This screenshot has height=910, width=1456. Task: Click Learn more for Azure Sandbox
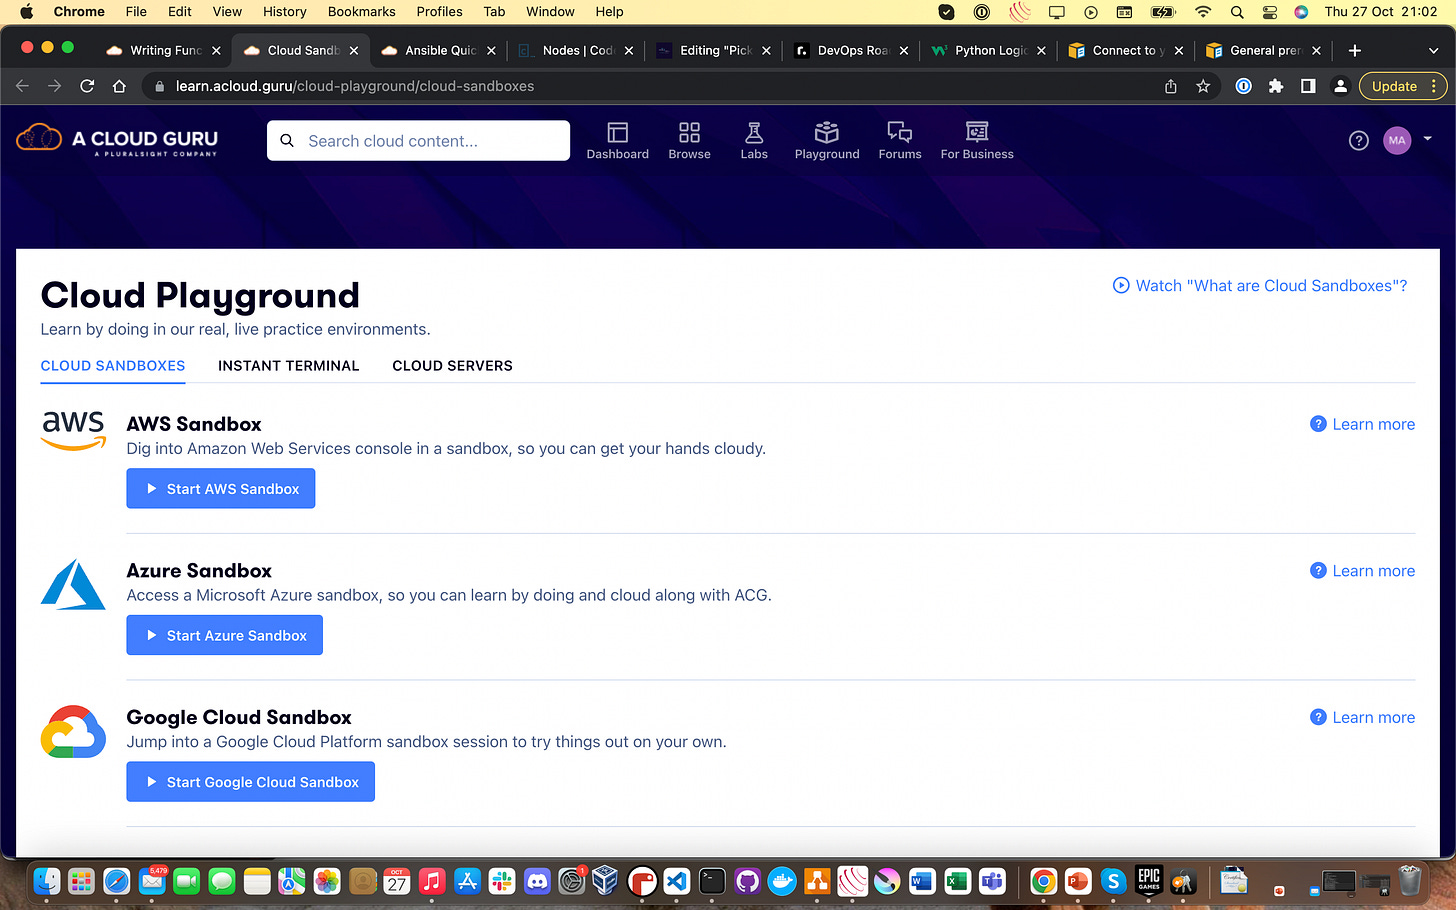(1362, 571)
